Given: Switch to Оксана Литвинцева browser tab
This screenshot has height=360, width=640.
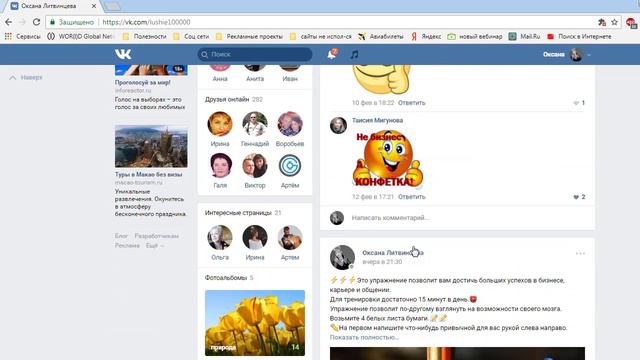Looking at the screenshot, I should pos(54,6).
